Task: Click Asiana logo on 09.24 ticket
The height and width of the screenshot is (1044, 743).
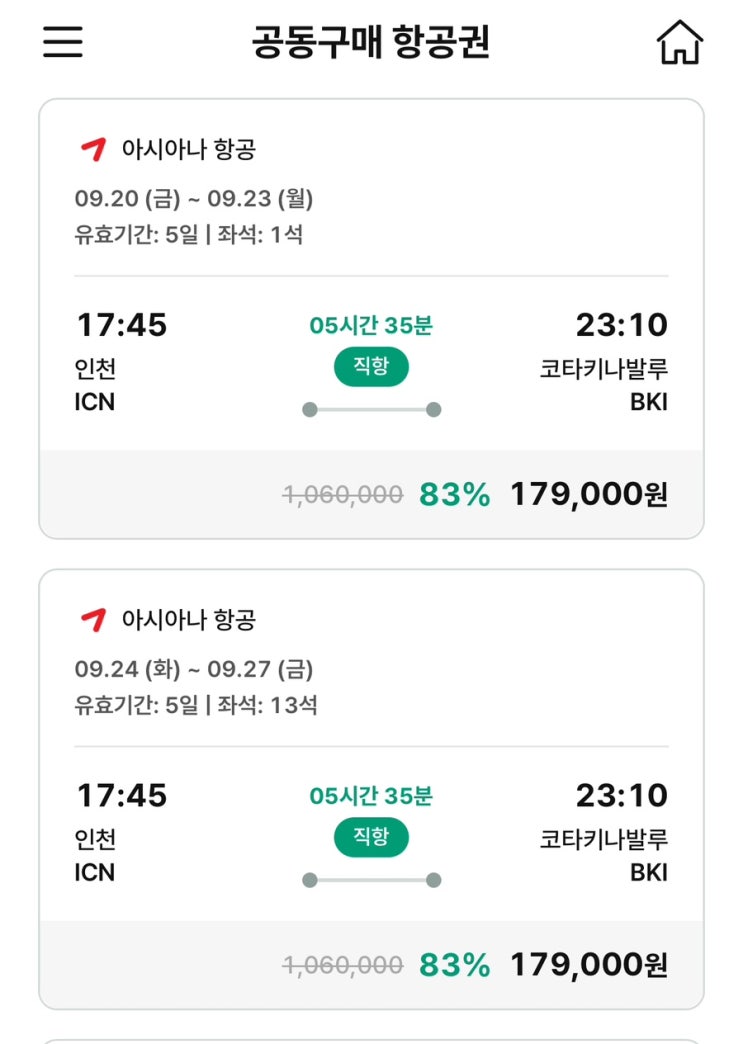Action: tap(92, 620)
